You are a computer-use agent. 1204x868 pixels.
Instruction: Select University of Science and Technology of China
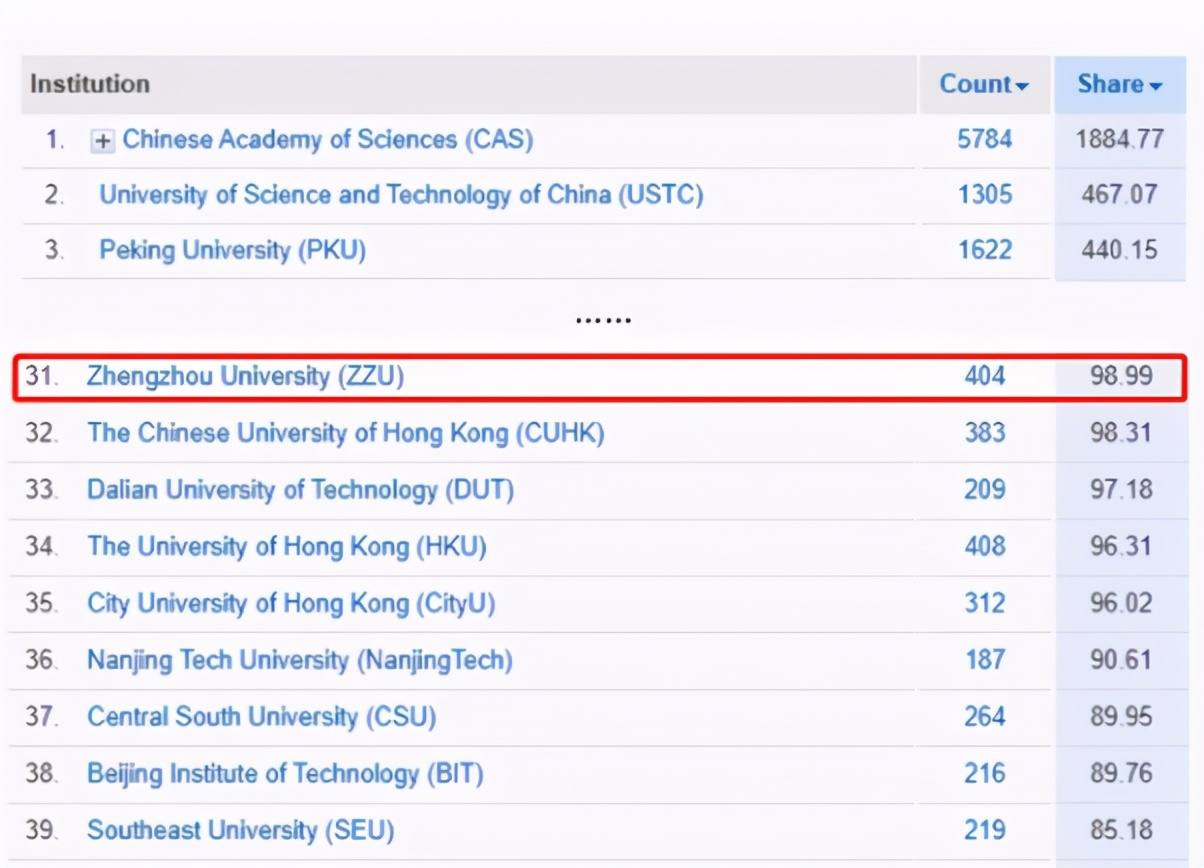click(x=400, y=195)
